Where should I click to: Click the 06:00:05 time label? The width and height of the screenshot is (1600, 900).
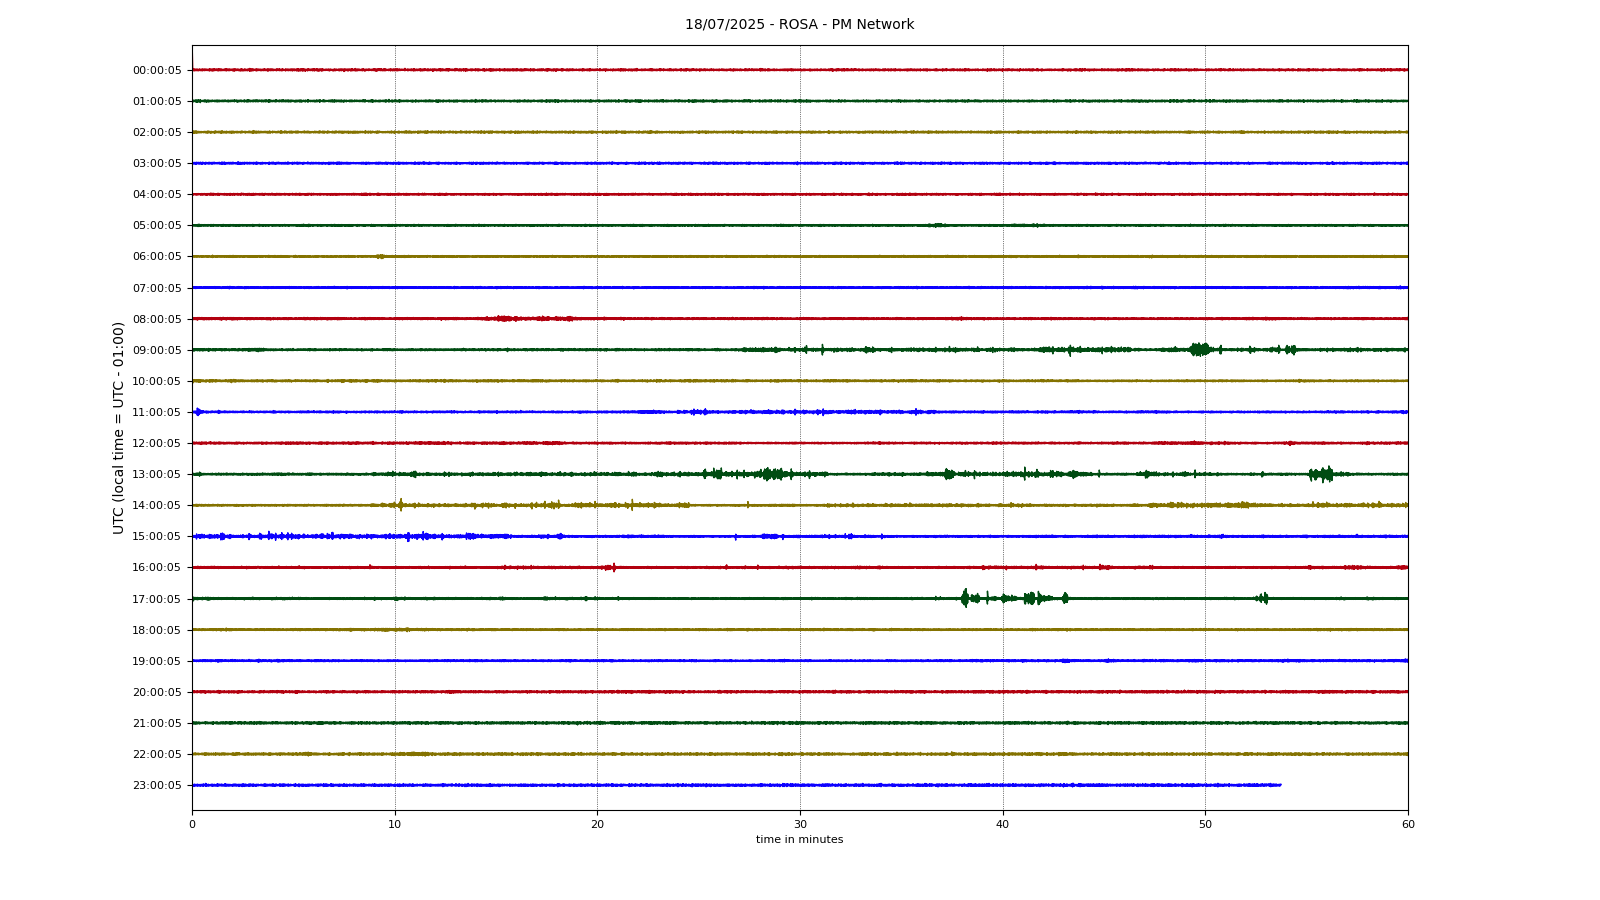[x=157, y=256]
